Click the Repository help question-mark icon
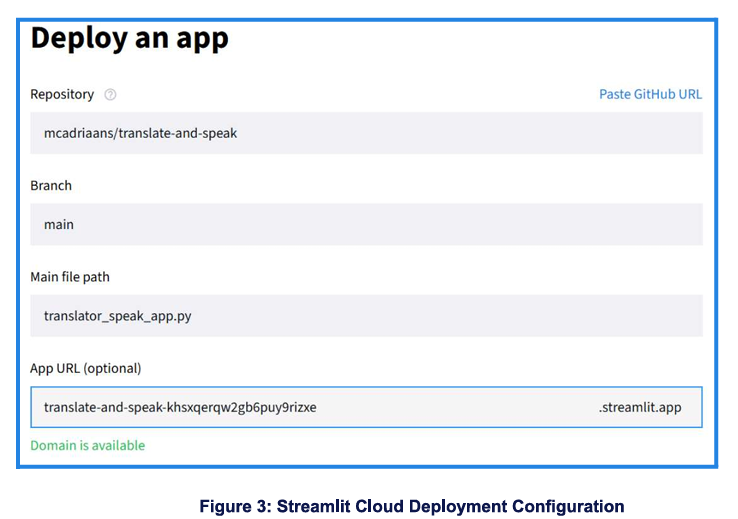This screenshot has height=519, width=738. point(110,95)
